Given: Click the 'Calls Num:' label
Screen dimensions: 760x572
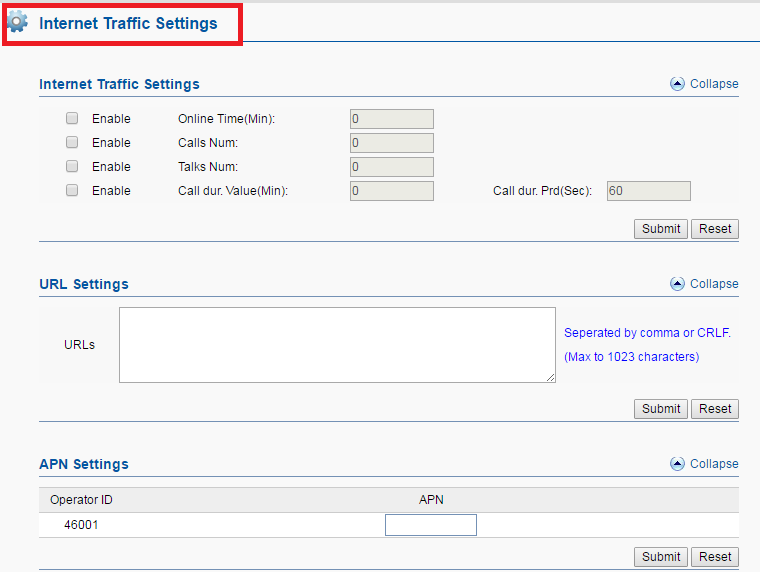Looking at the screenshot, I should pyautogui.click(x=208, y=143).
